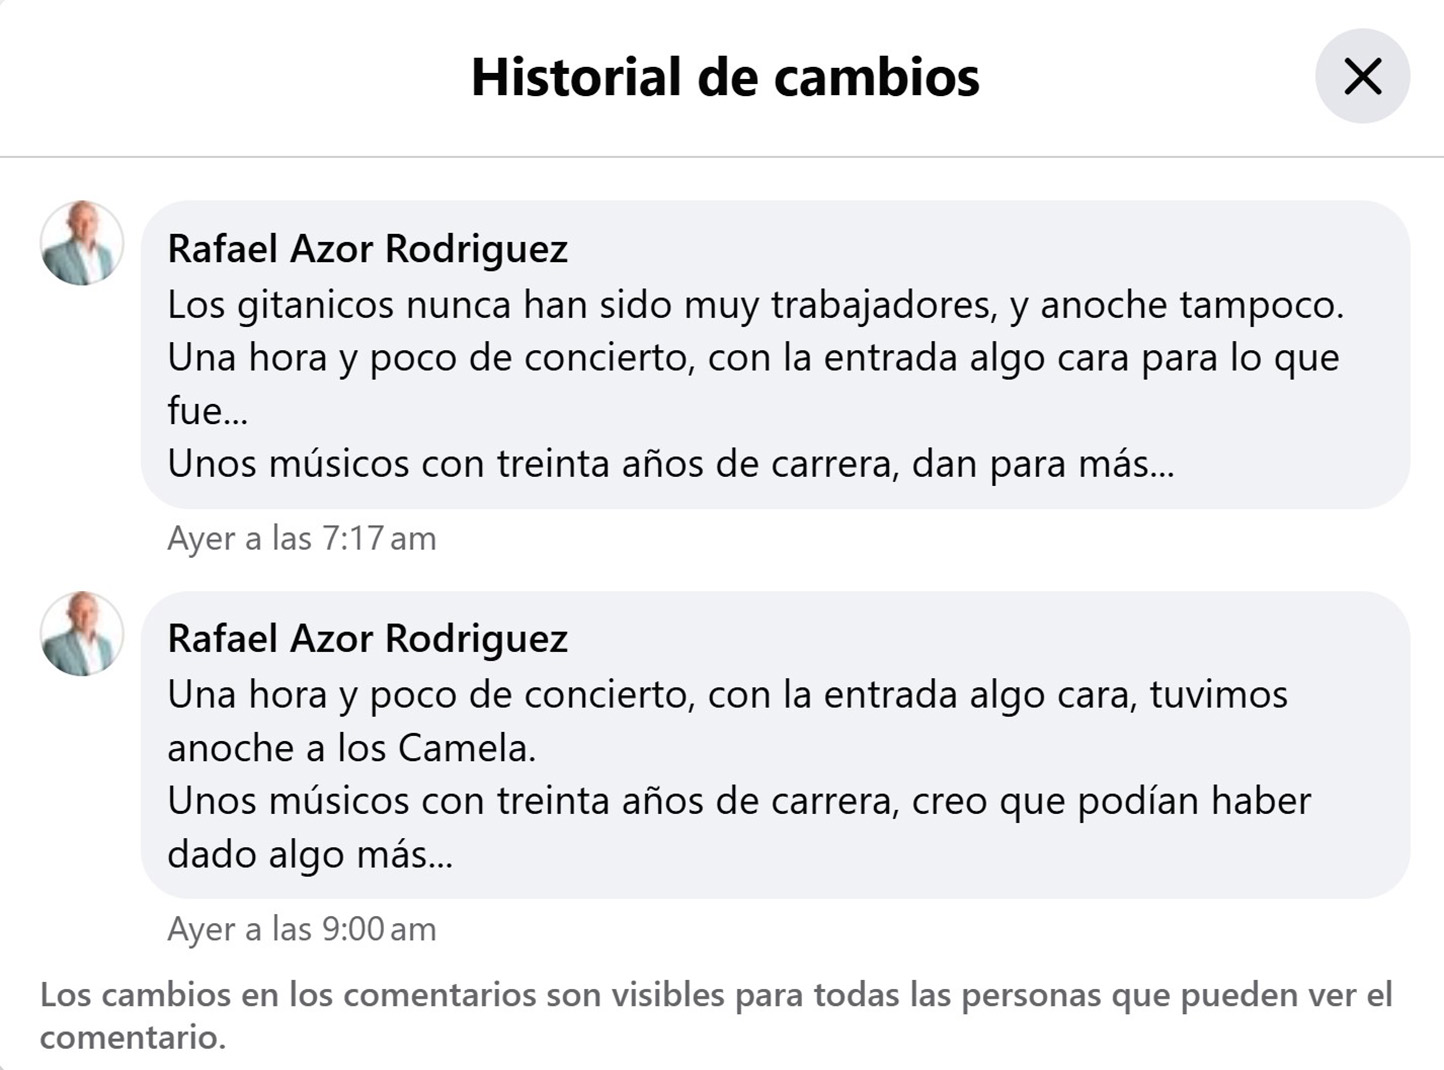
Task: Click the 'anoche a los Camela.' line
Action: point(351,747)
